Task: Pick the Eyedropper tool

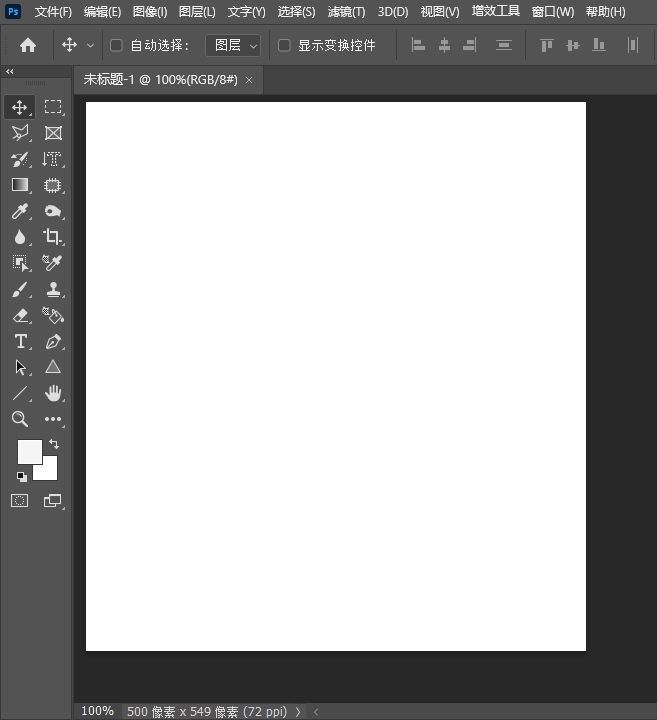Action: click(20, 211)
